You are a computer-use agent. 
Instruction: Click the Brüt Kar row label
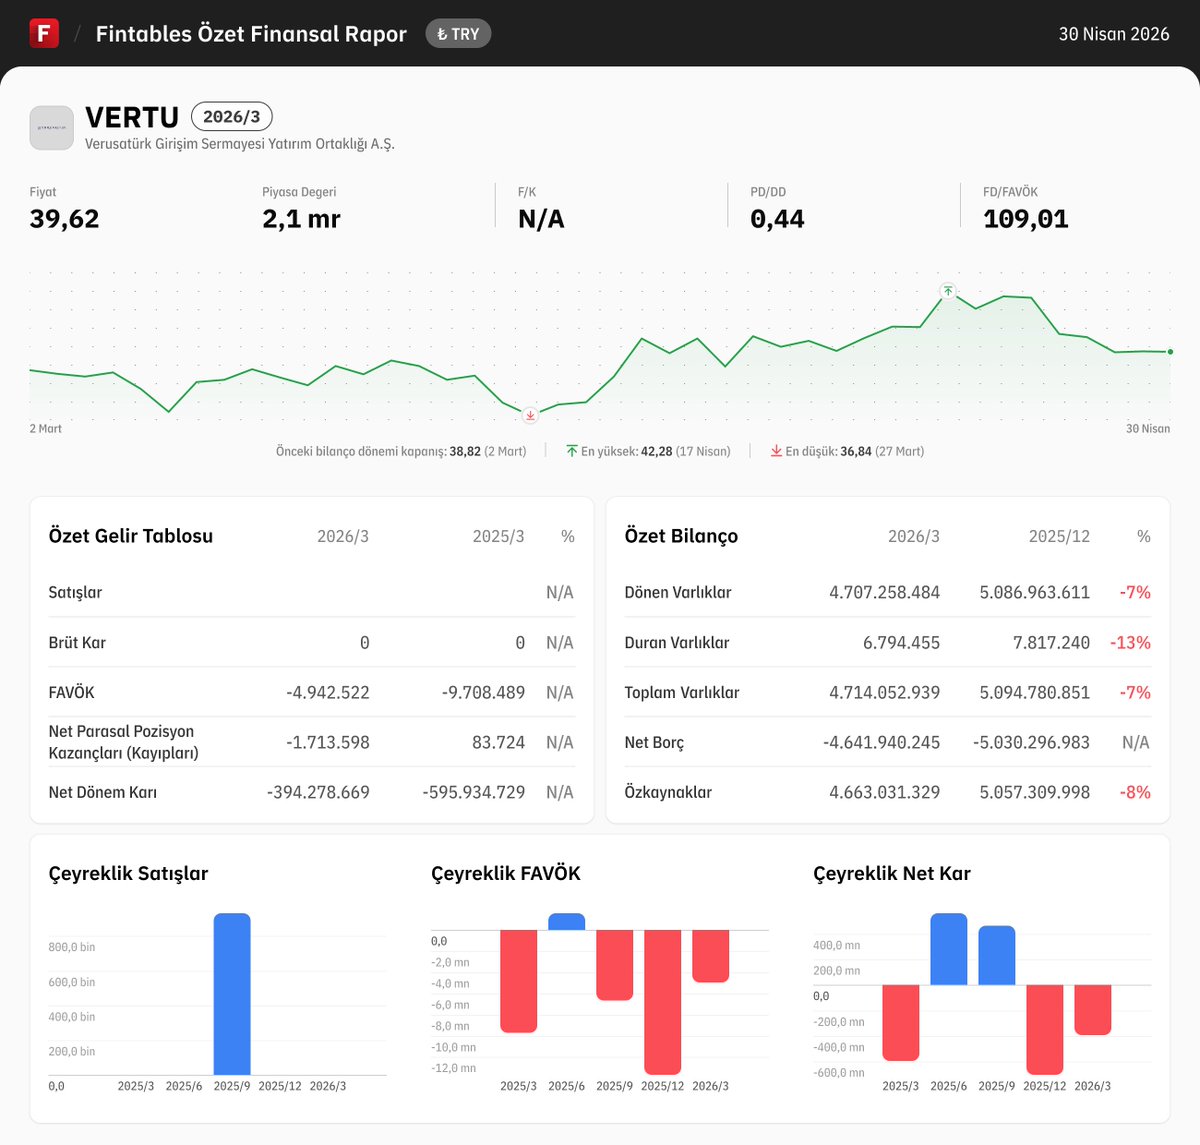[77, 642]
